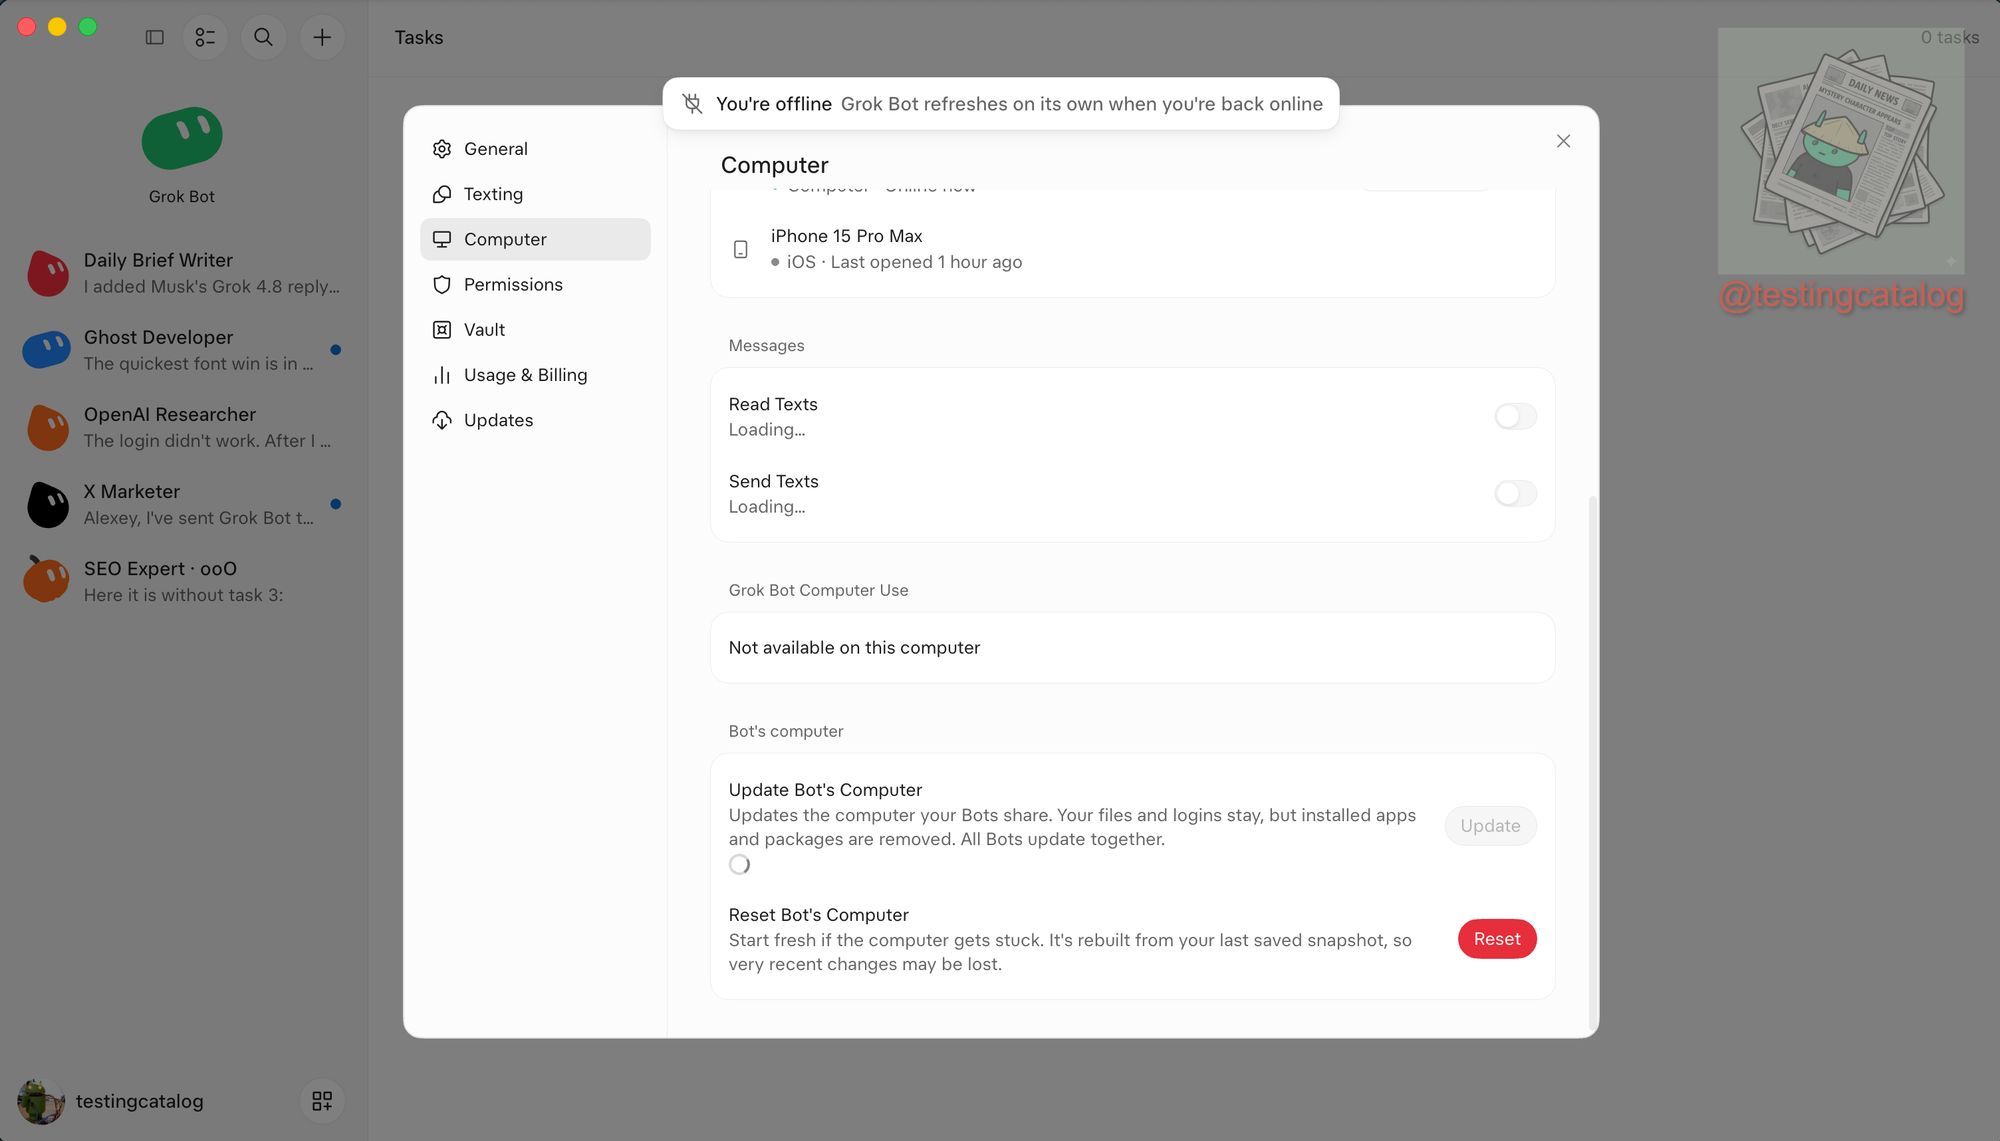Image resolution: width=2000 pixels, height=1141 pixels.
Task: Open the apps grid icon near profile
Action: [x=322, y=1101]
